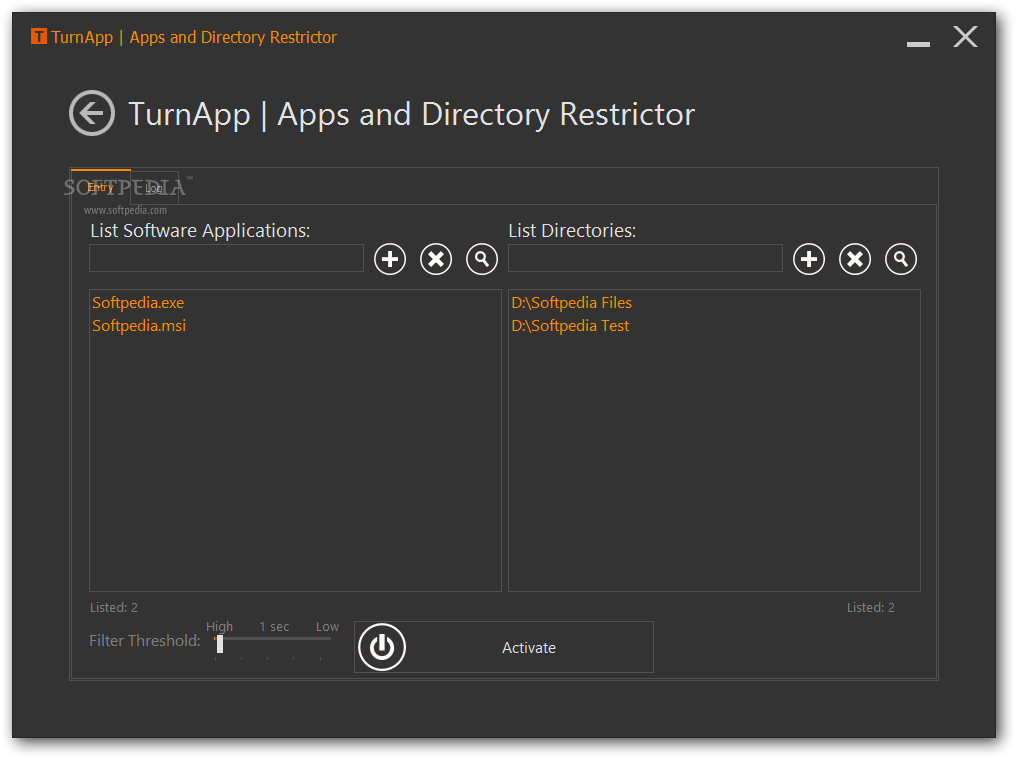Add a directory with plus icon
The height and width of the screenshot is (758, 1016).
[809, 259]
